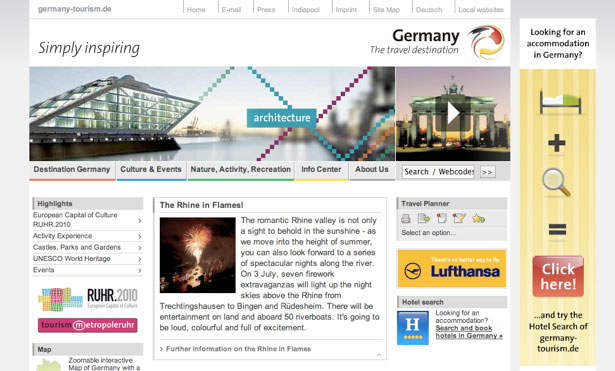Open the Activity Experience link
Screen dimensions: 615x371
[x=62, y=236]
